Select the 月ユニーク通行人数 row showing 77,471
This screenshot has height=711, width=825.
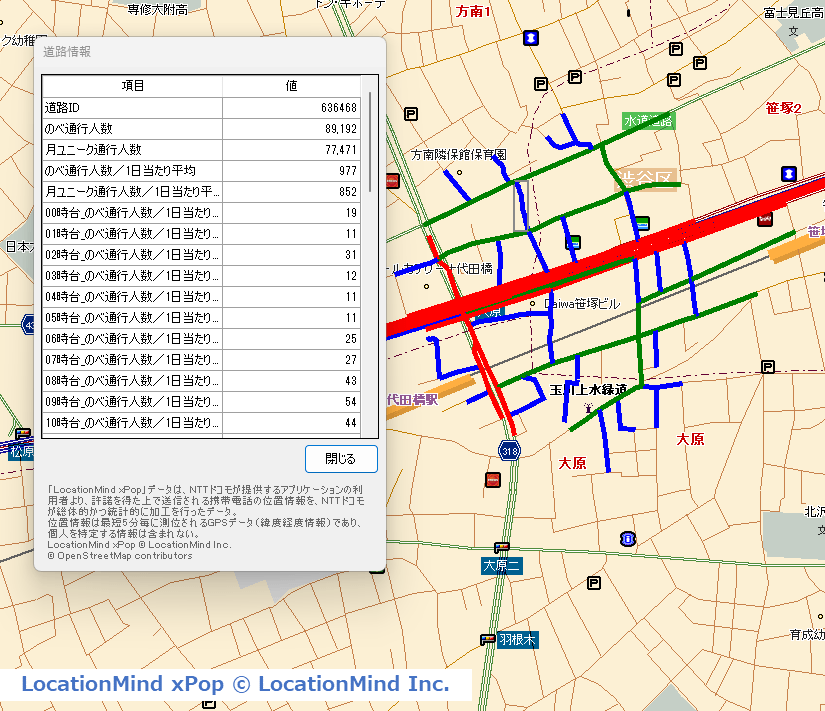click(x=200, y=150)
